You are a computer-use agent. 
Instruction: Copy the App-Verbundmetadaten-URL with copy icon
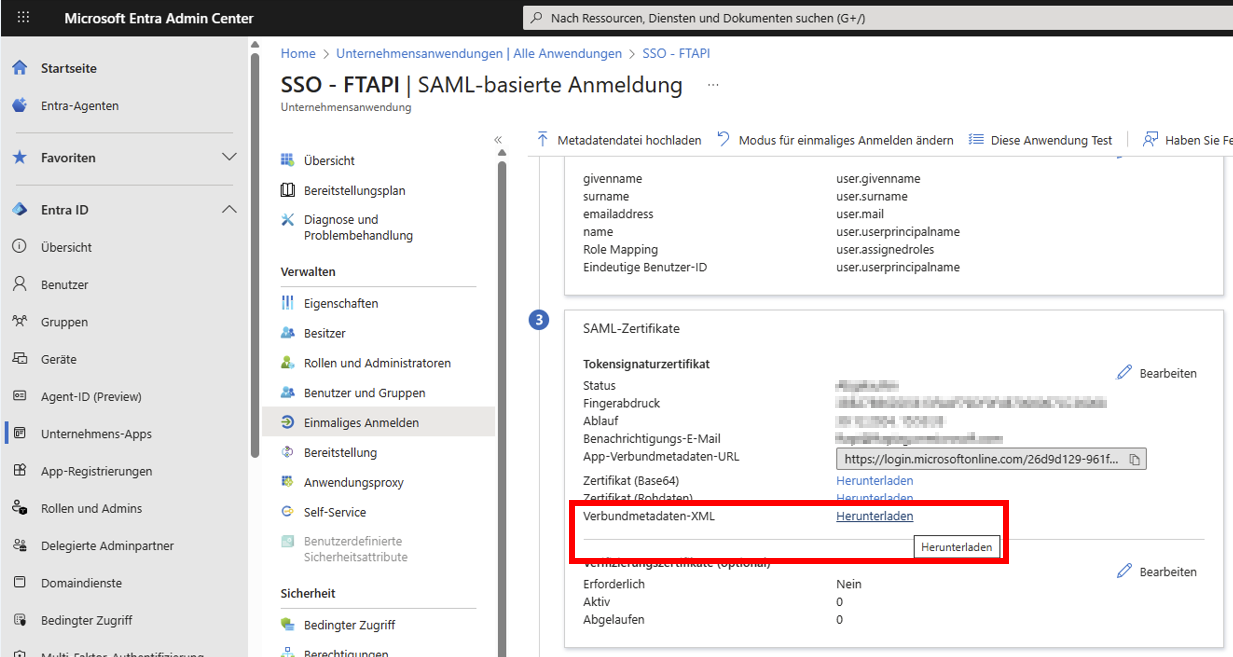coord(1134,460)
